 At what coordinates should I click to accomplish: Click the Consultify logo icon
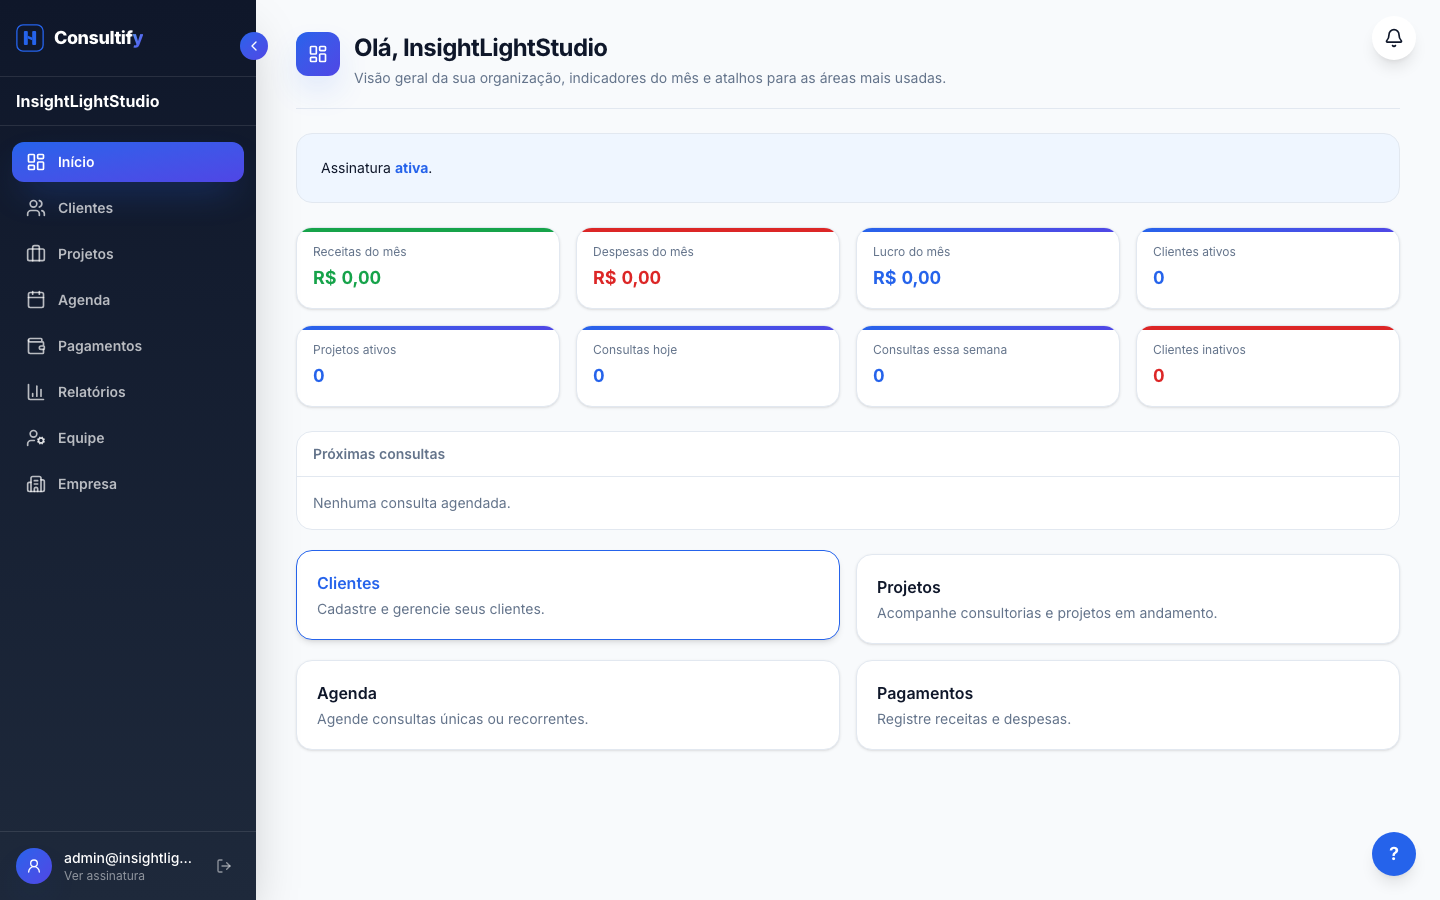pyautogui.click(x=30, y=38)
